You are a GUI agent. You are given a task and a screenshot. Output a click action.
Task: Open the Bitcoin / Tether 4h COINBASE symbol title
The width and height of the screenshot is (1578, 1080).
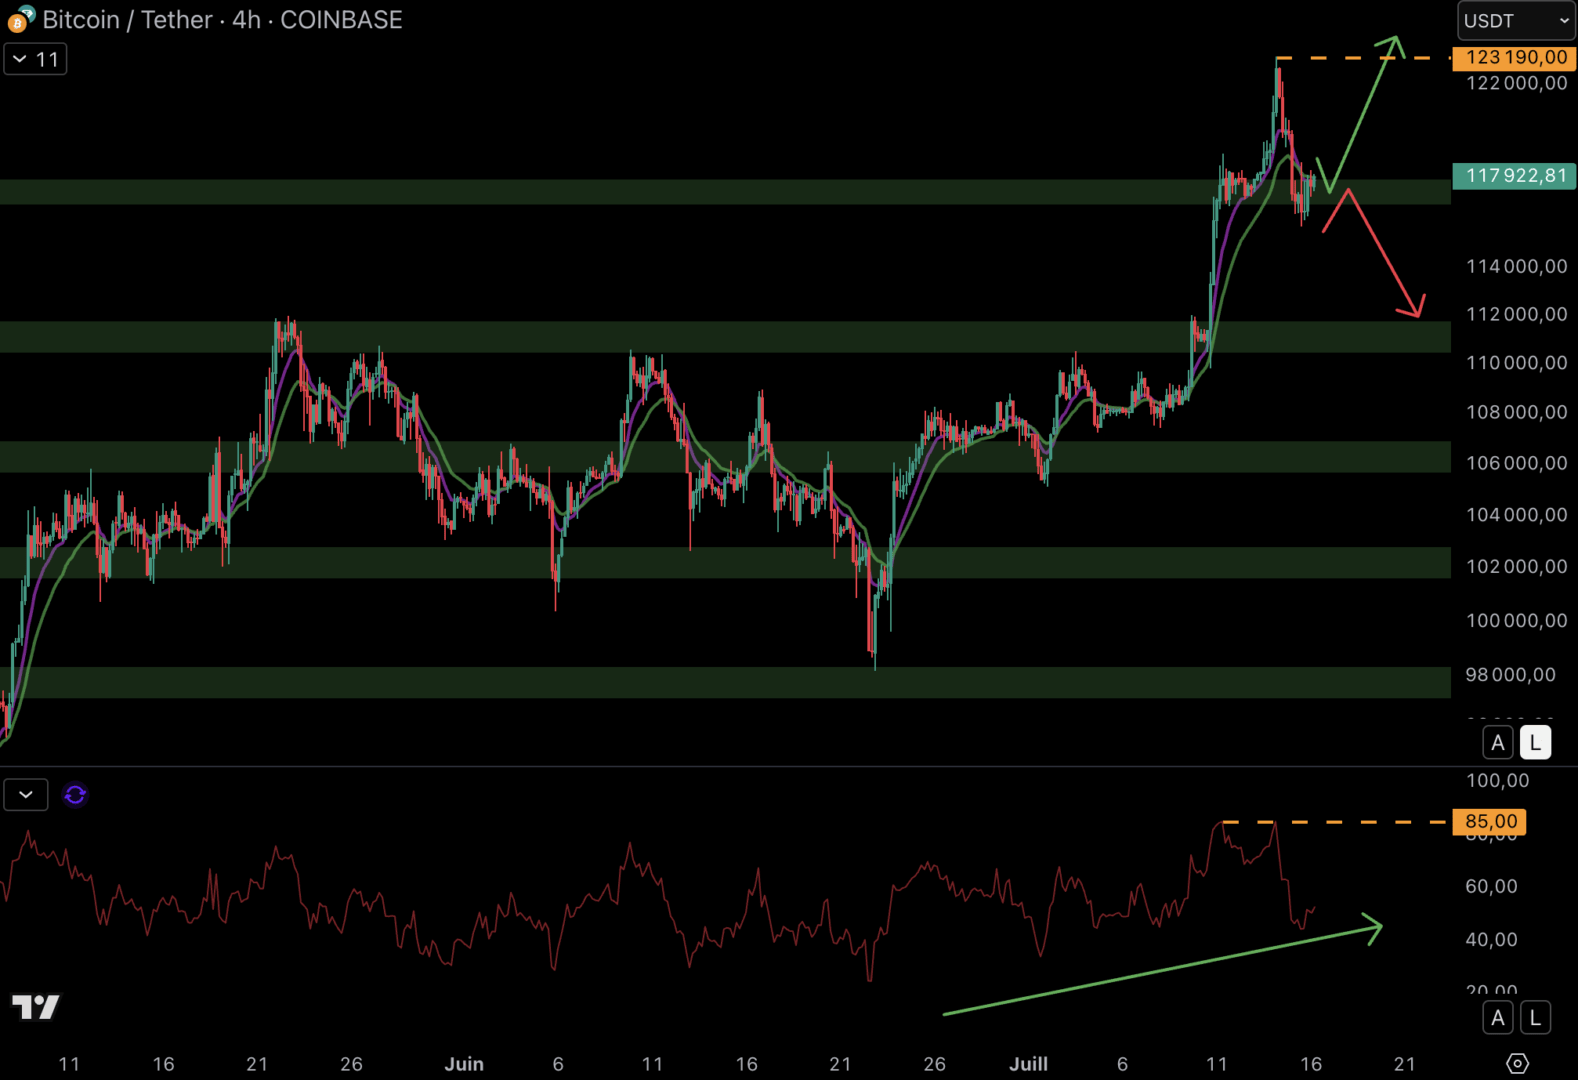coord(222,20)
